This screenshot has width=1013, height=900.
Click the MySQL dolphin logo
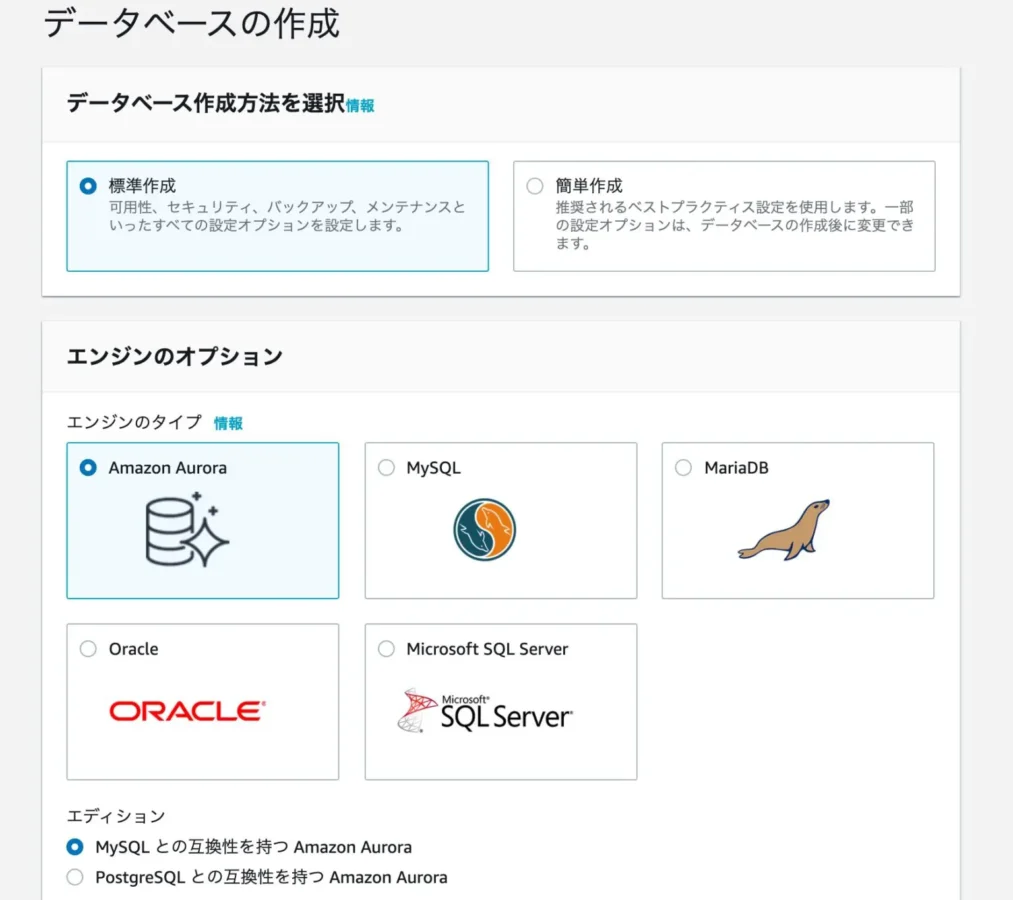(484, 530)
